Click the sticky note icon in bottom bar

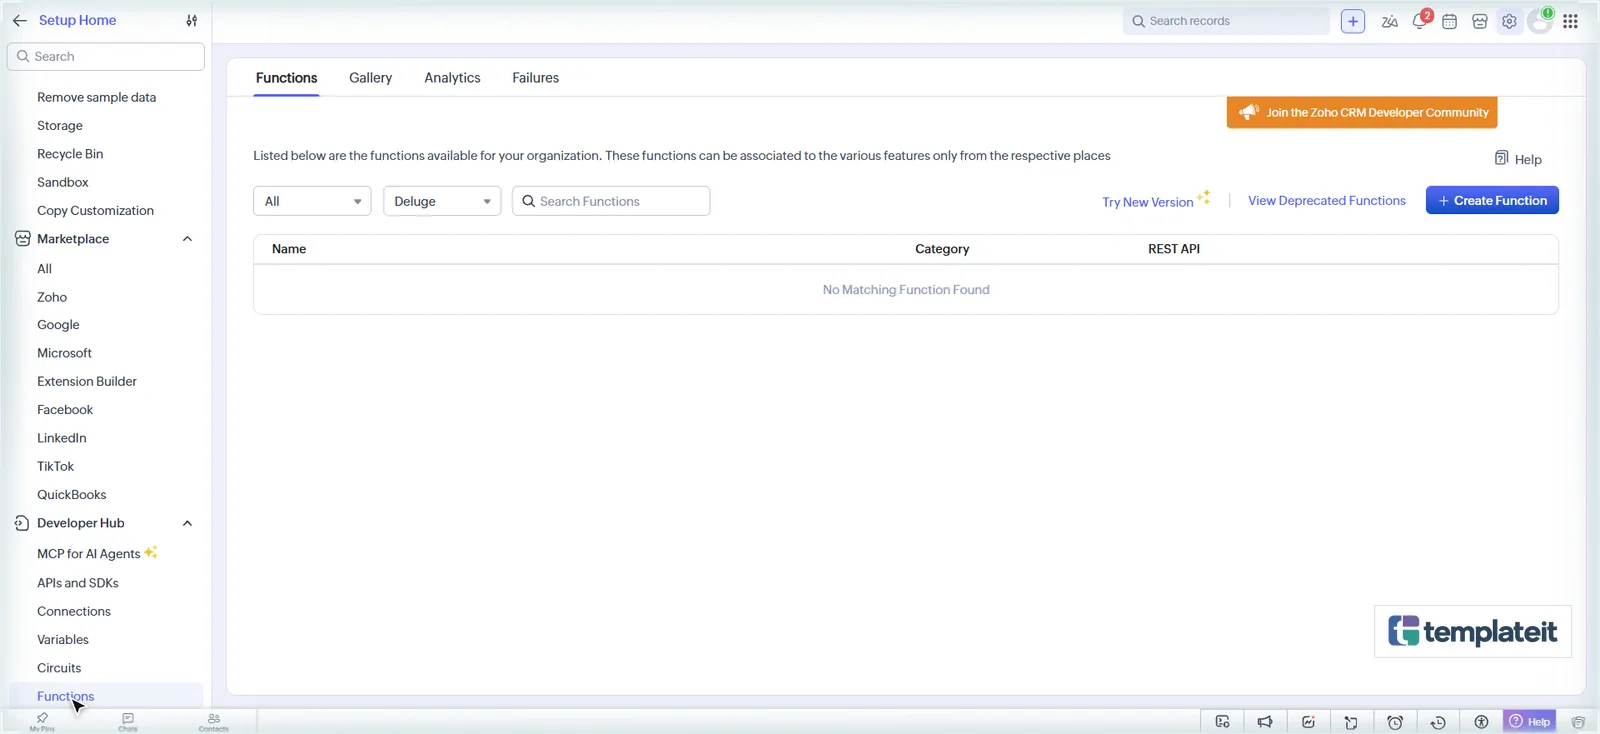pyautogui.click(x=1351, y=722)
